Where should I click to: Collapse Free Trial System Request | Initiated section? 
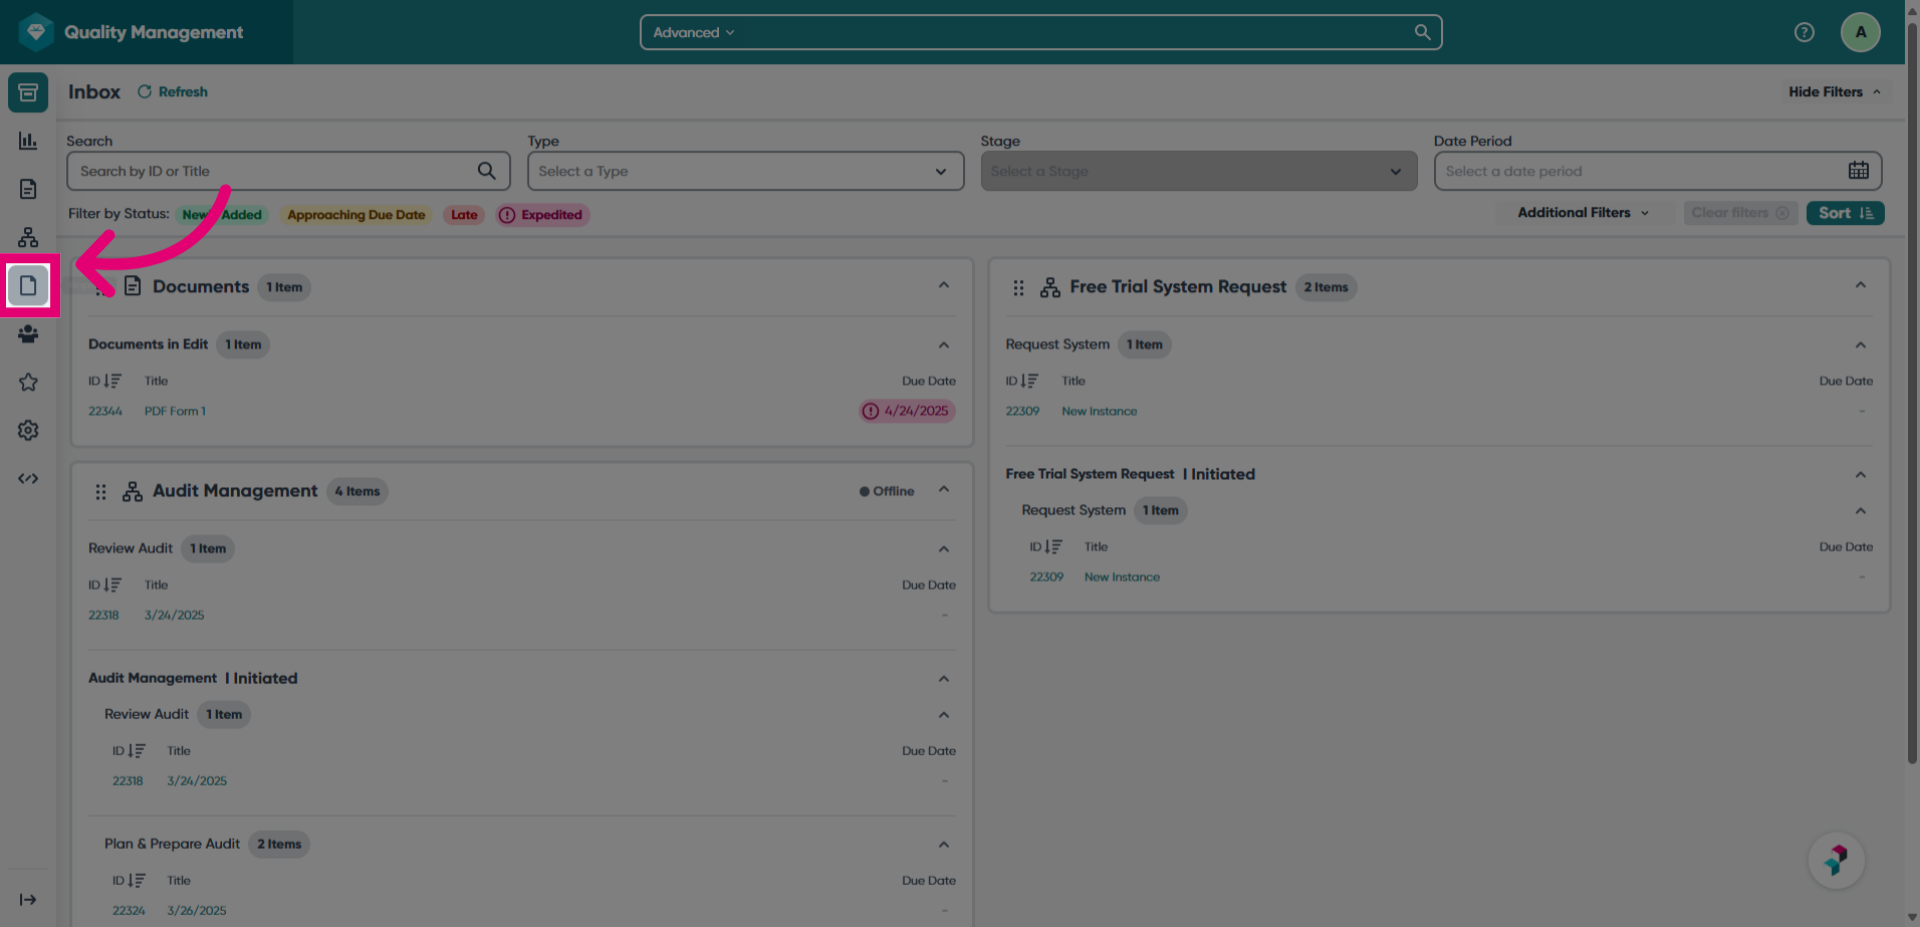(x=1861, y=475)
